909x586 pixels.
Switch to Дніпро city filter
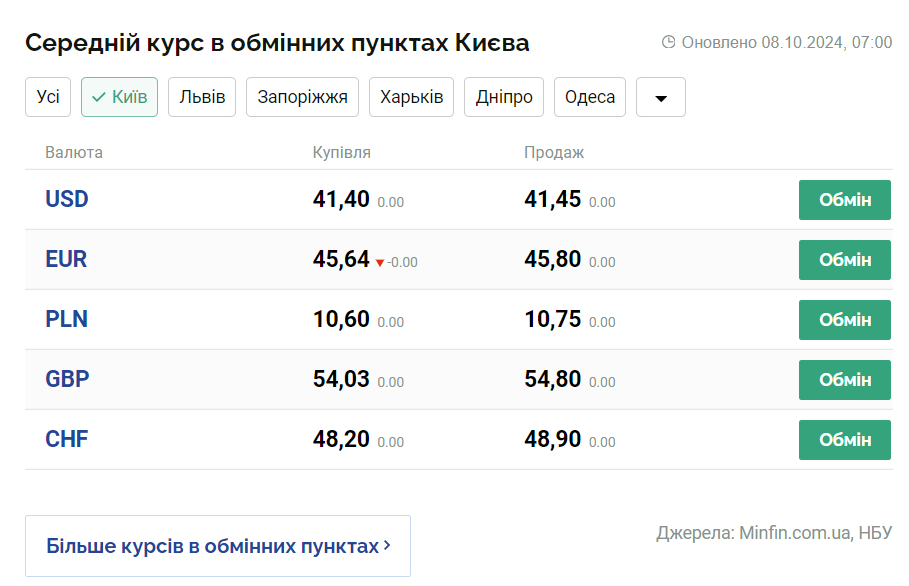pyautogui.click(x=504, y=97)
